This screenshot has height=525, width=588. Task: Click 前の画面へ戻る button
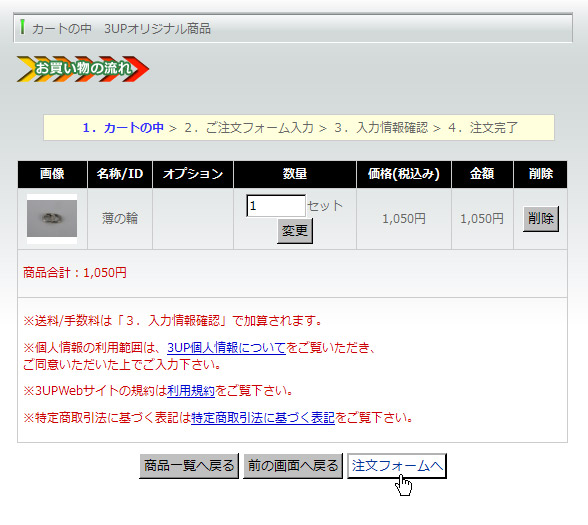coord(293,466)
